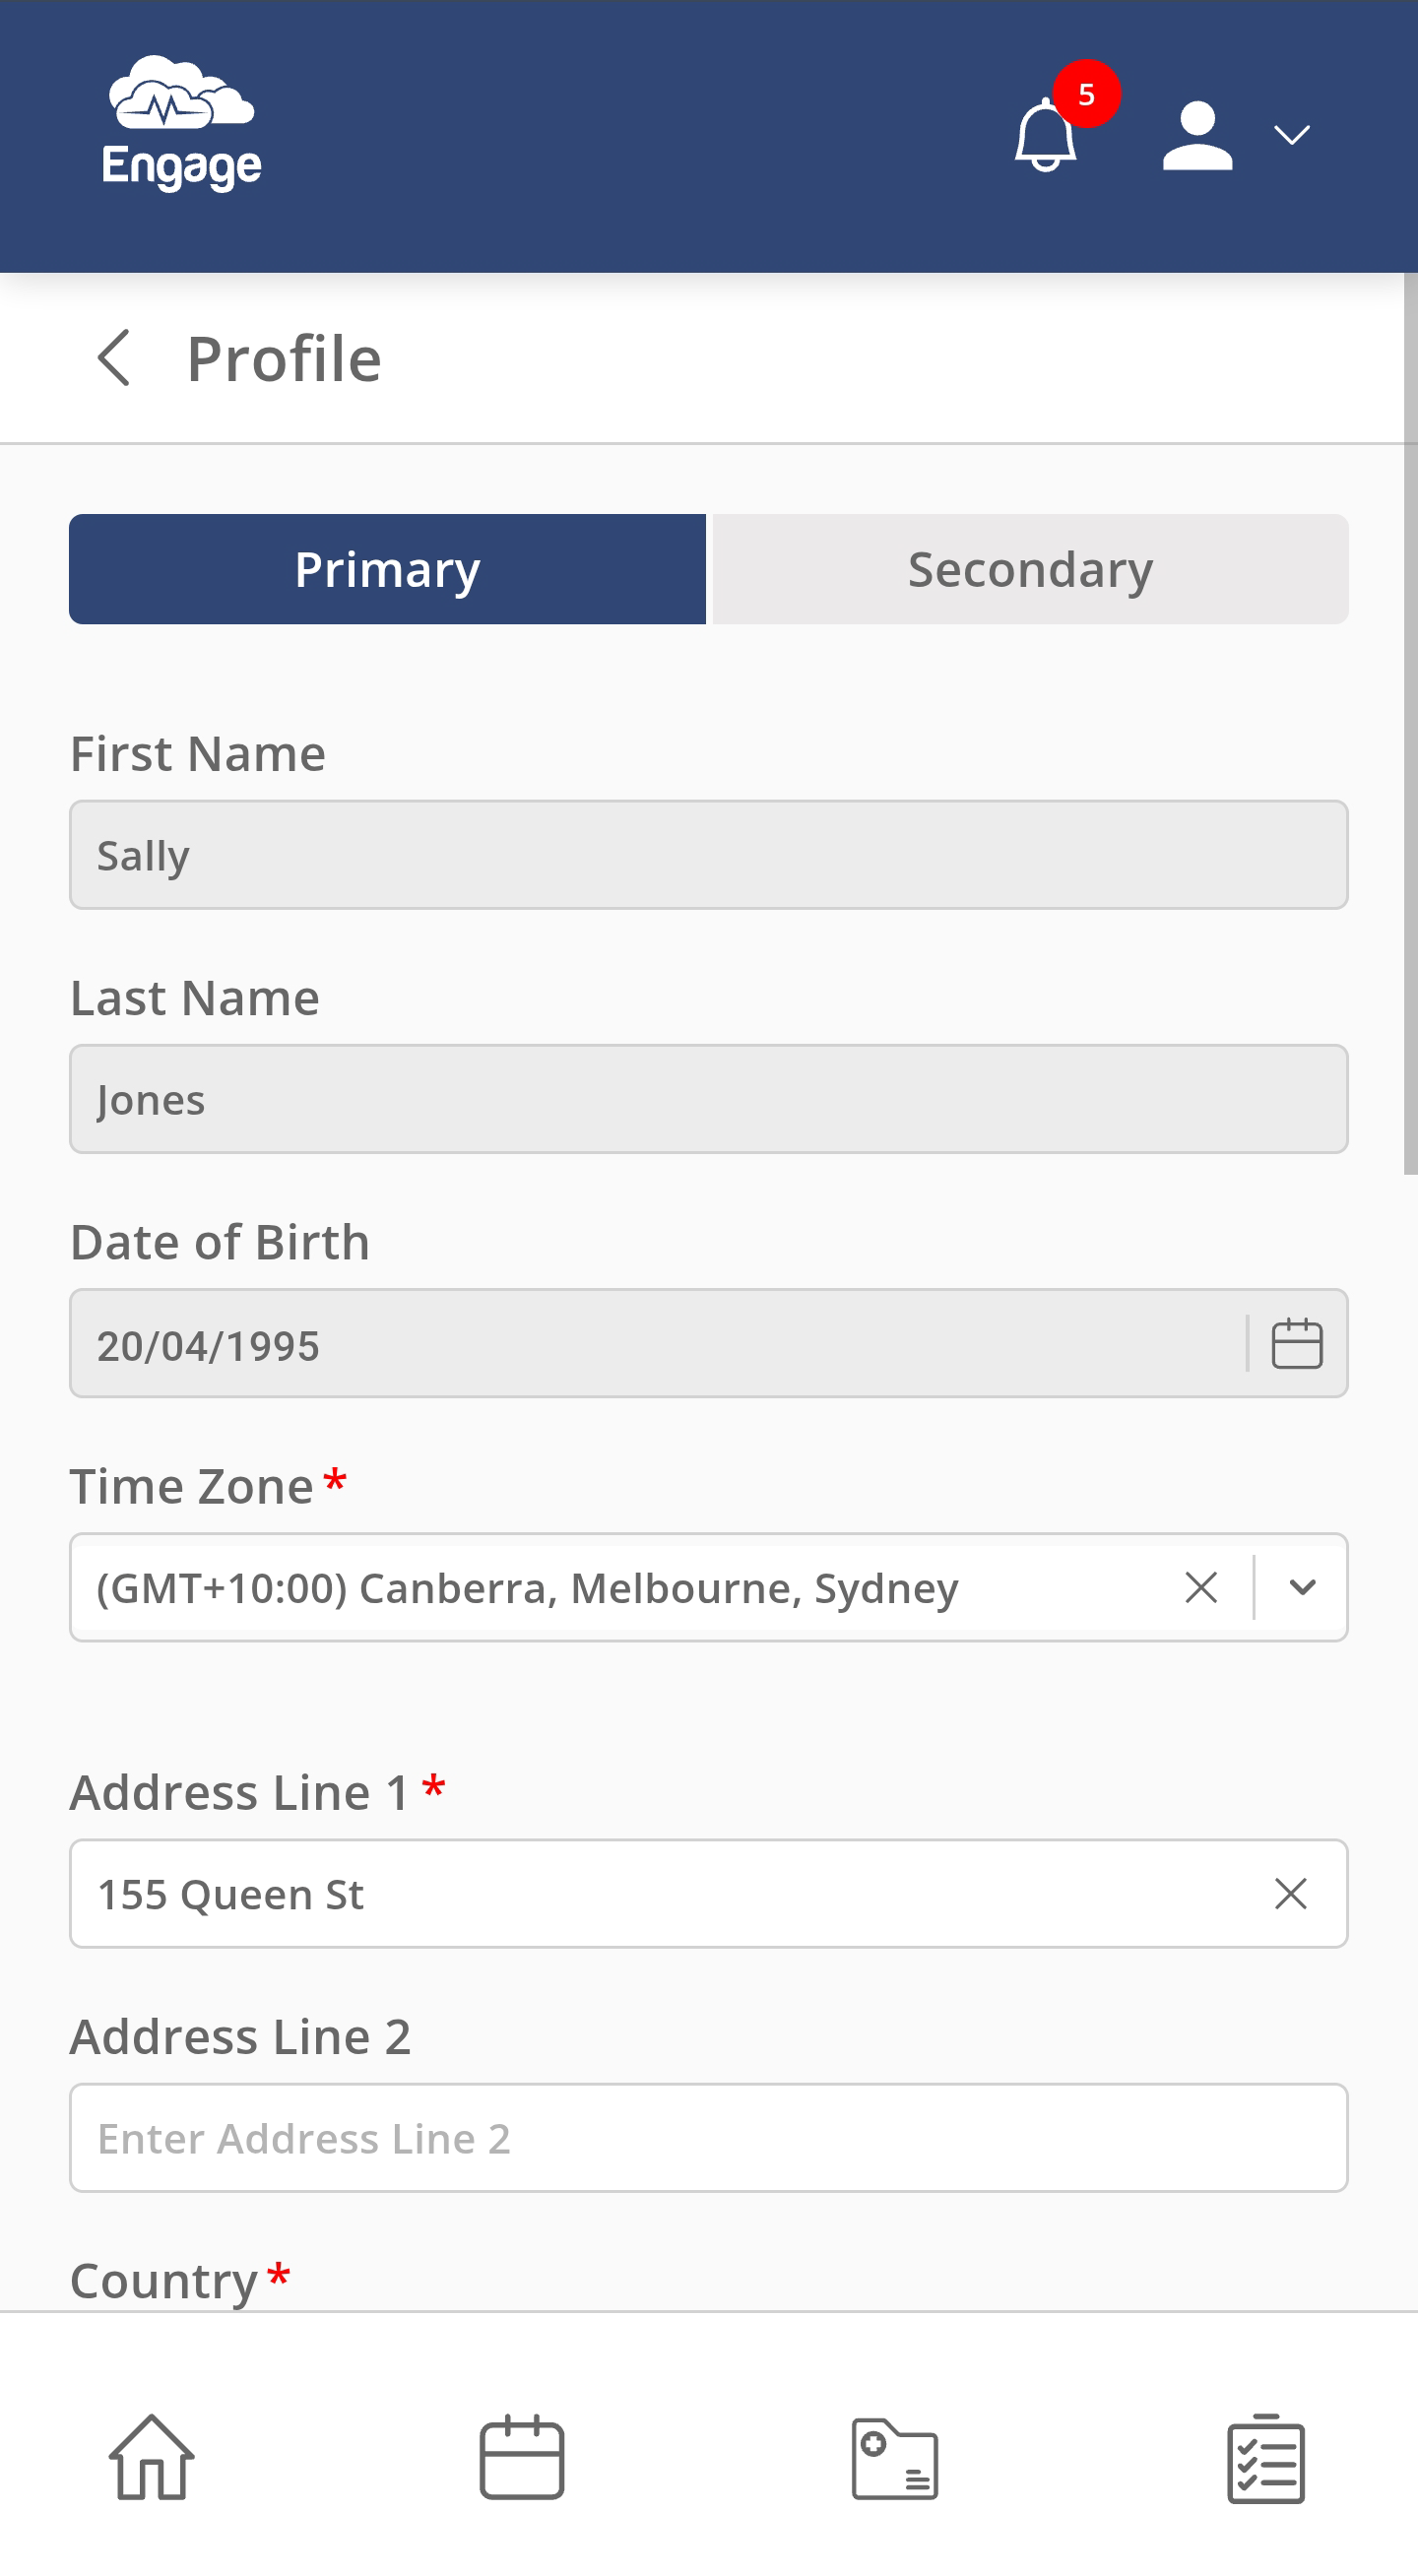Screen dimensions: 1418x2576
Task: Open the checklist tasks in bottom navigation
Action: 1265,2458
